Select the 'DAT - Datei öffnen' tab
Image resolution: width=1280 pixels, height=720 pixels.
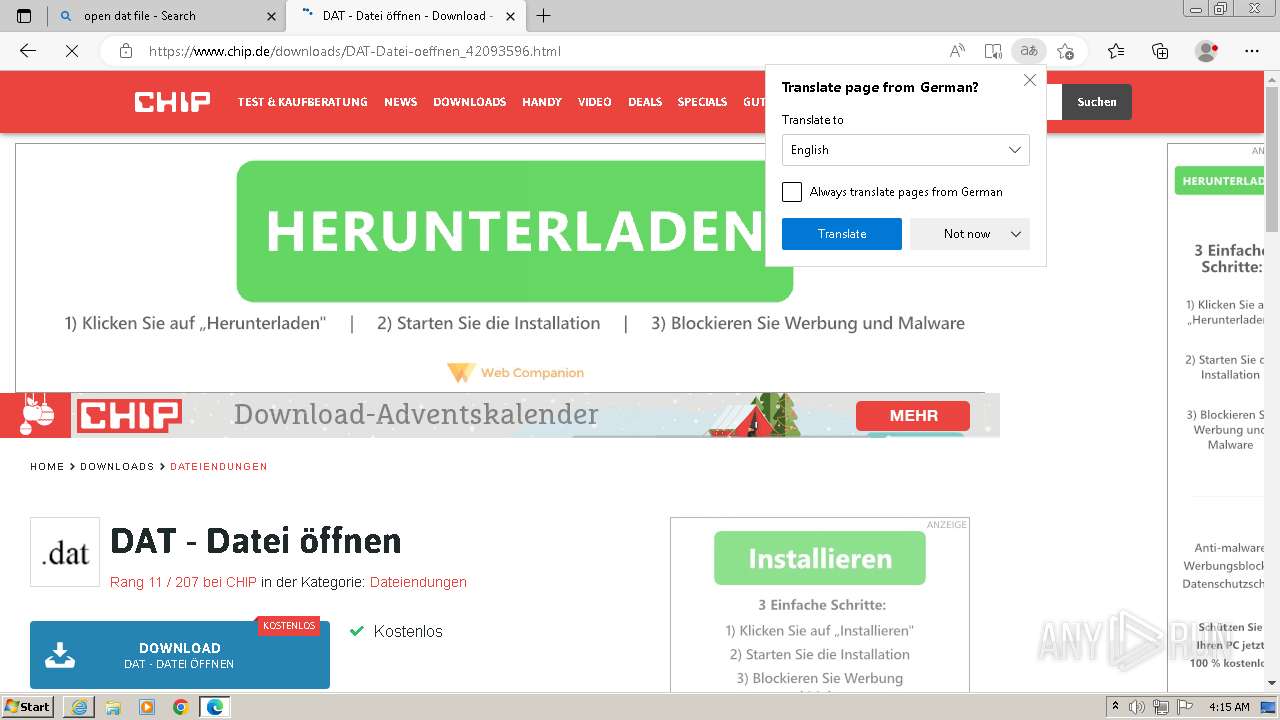pyautogui.click(x=405, y=16)
